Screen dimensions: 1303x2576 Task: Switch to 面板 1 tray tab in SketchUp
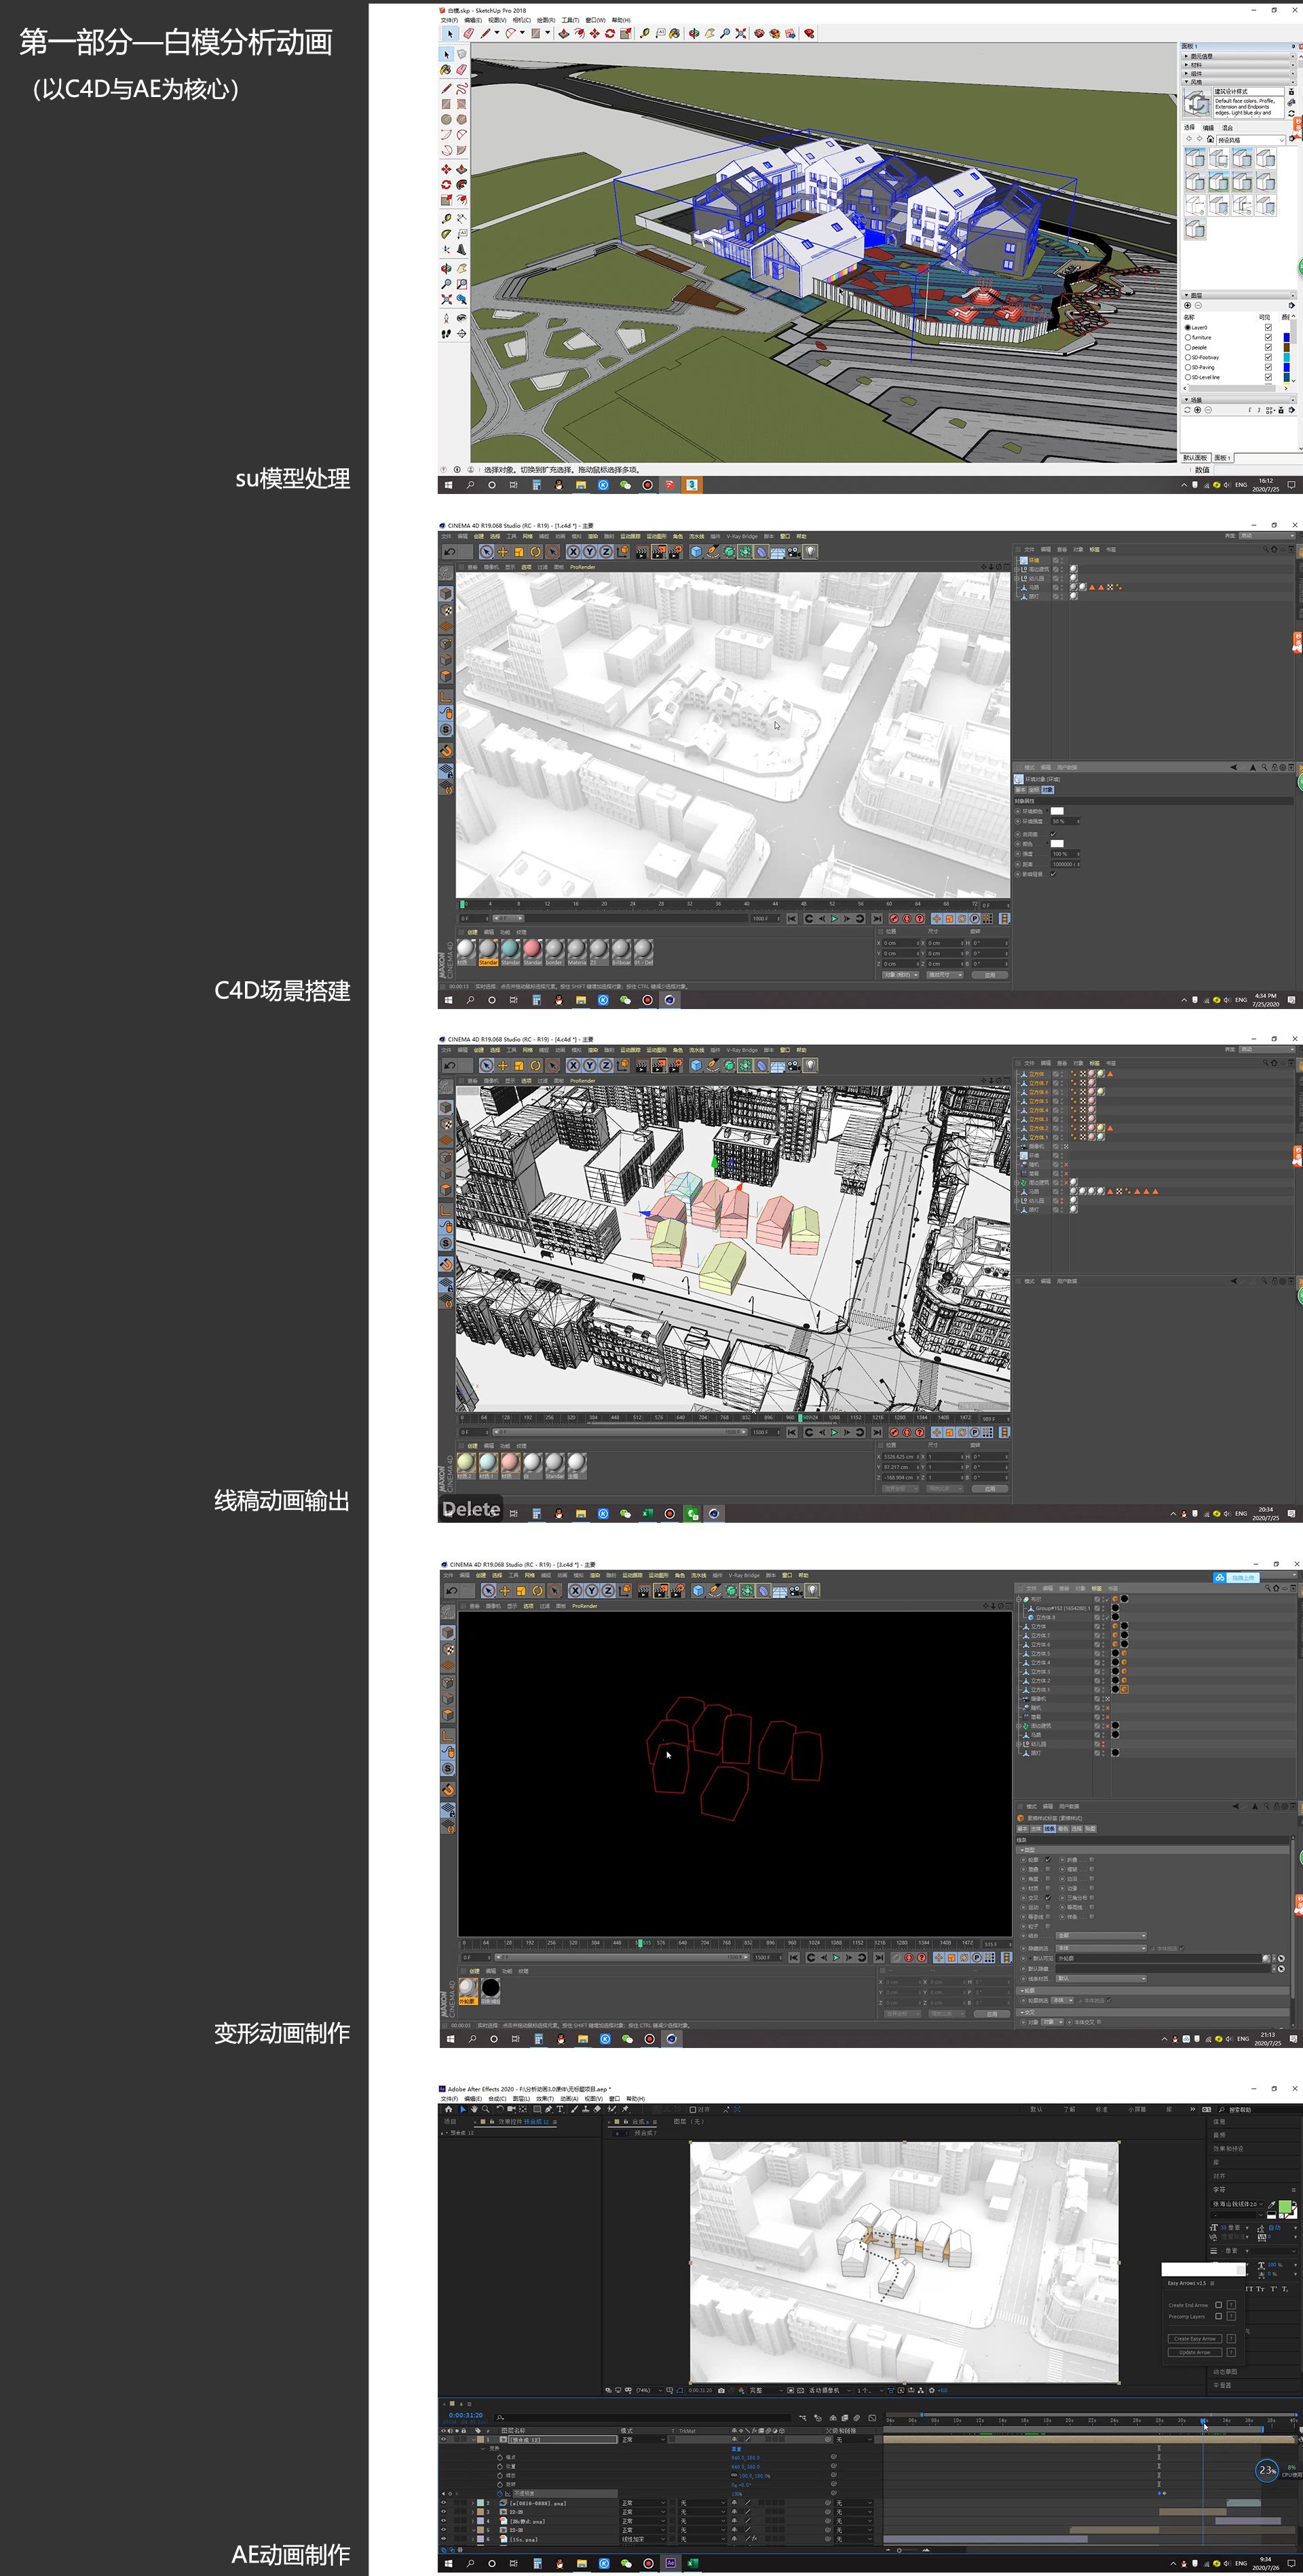point(1222,457)
